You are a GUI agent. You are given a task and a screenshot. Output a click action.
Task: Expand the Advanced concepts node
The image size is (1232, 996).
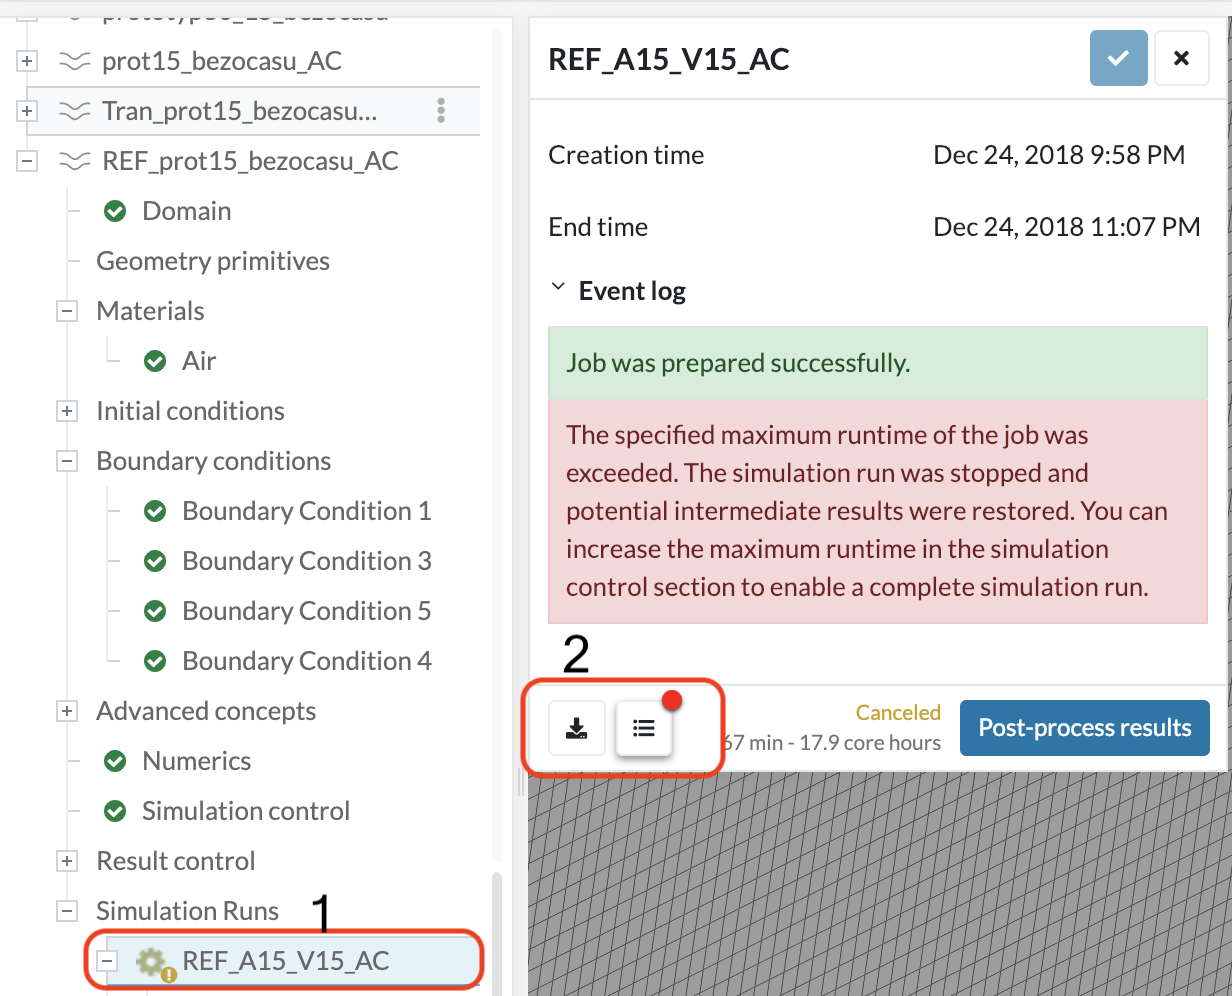67,711
